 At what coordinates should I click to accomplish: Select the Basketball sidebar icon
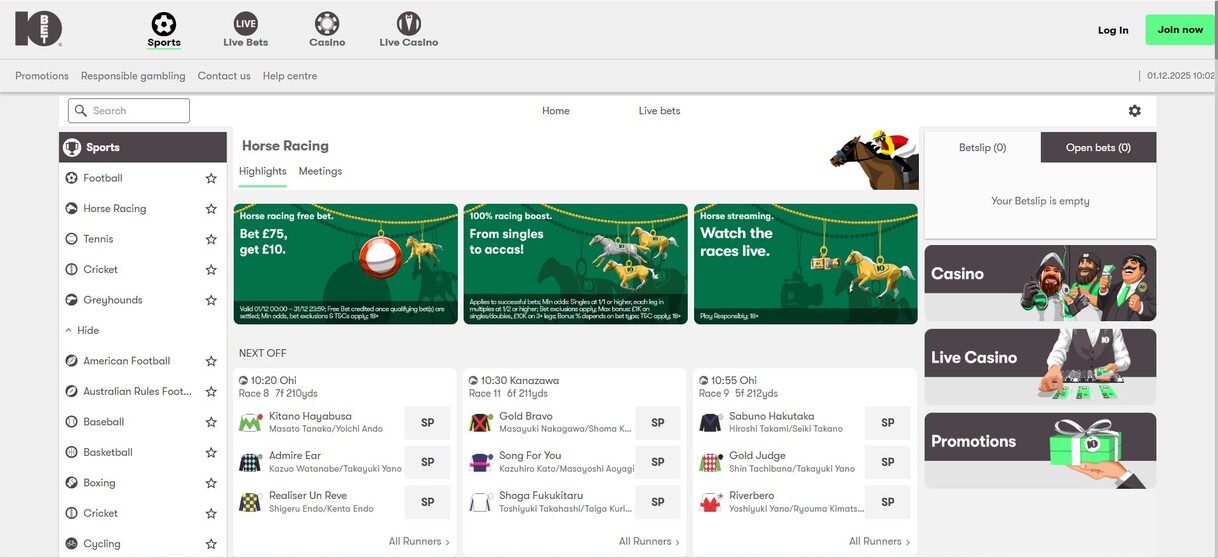pyautogui.click(x=72, y=452)
